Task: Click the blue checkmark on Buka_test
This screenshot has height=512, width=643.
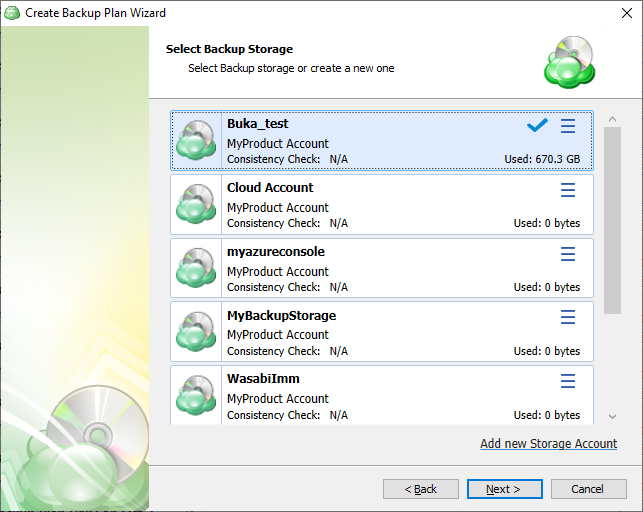Action: [537, 126]
